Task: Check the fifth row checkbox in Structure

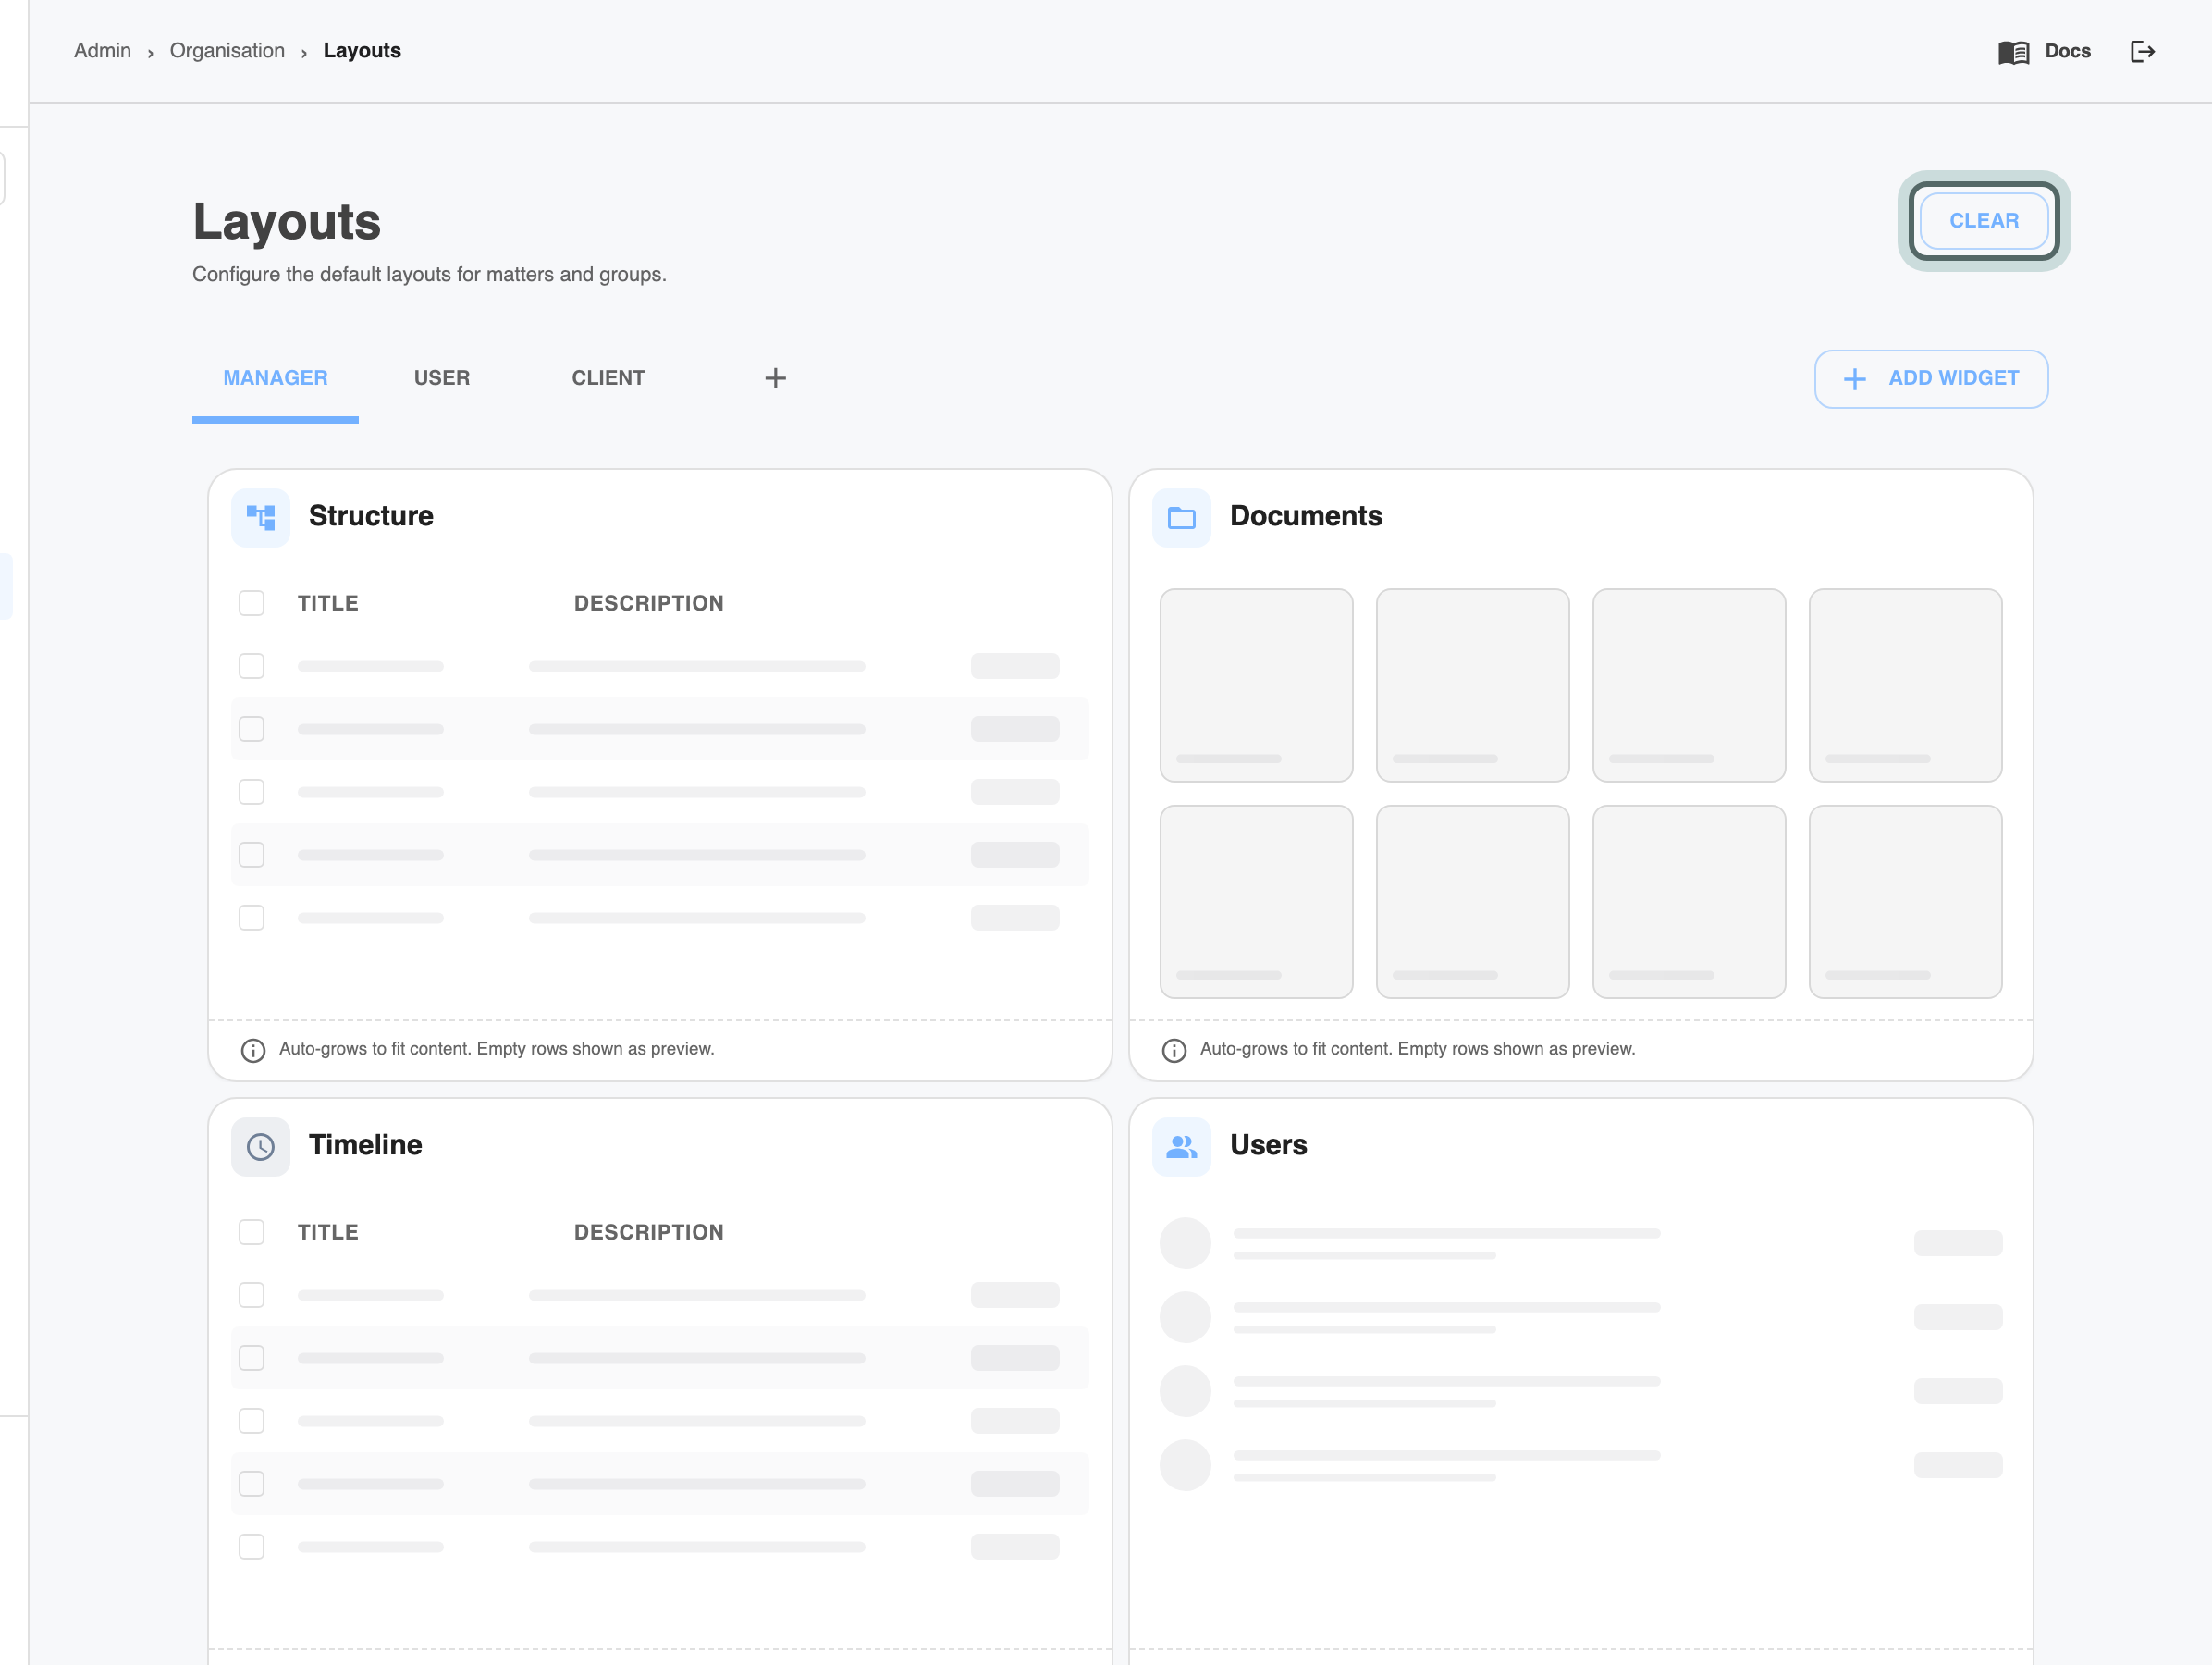Action: coord(251,918)
